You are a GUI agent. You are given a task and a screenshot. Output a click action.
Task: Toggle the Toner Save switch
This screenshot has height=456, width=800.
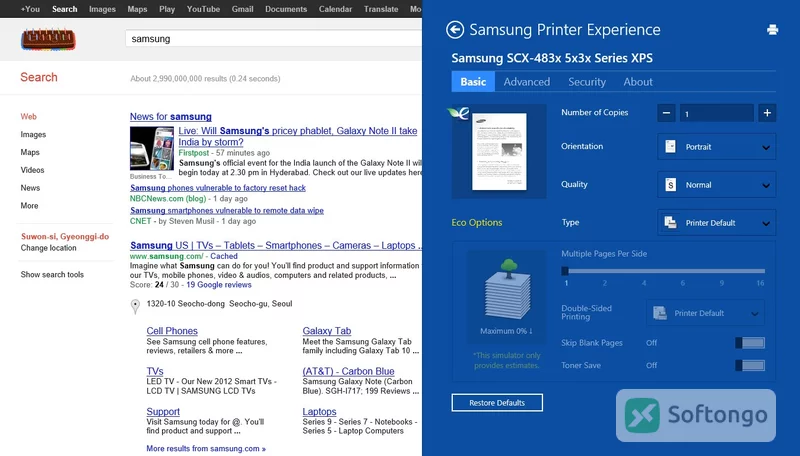pyautogui.click(x=750, y=365)
